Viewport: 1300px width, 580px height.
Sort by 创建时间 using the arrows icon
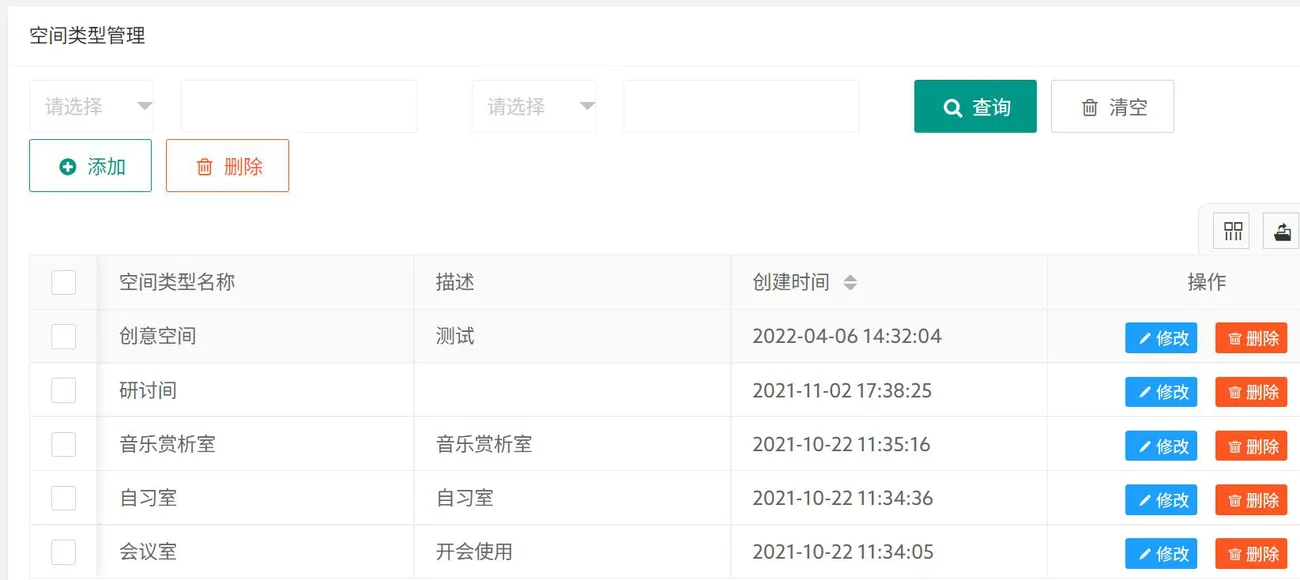(x=850, y=283)
